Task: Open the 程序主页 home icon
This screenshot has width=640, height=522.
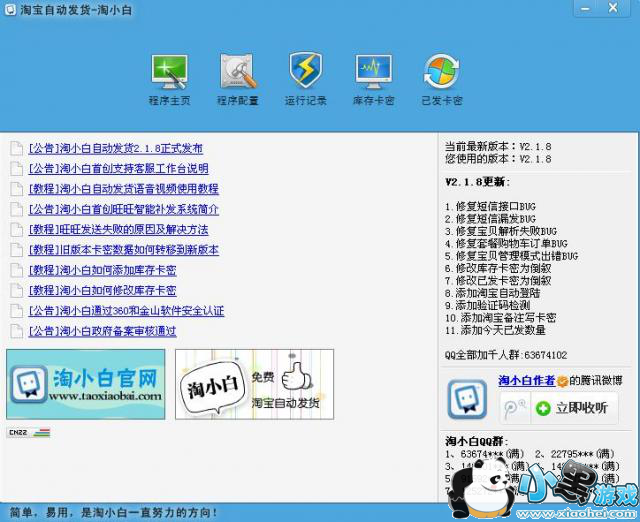Action: coord(169,72)
